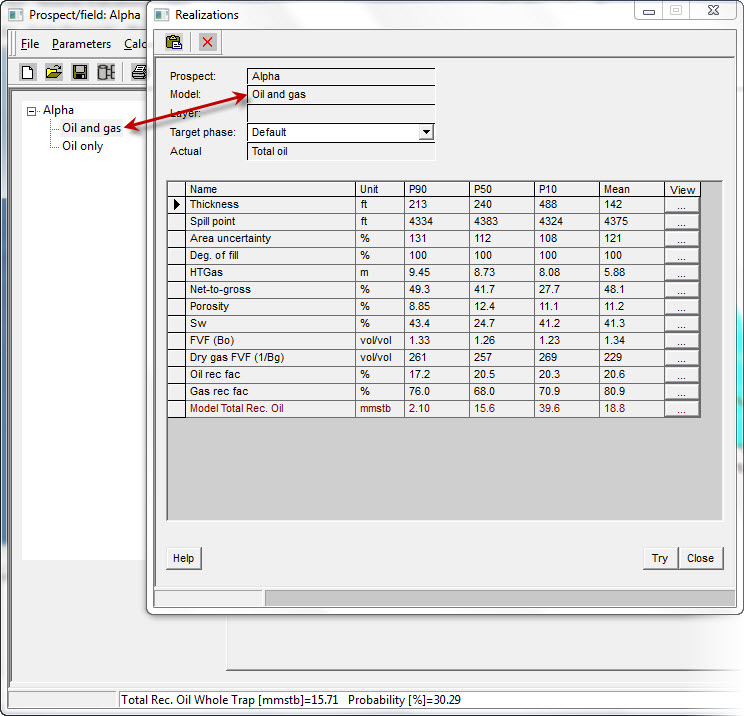Image resolution: width=744 pixels, height=716 pixels.
Task: Open the Parameters menu
Action: pyautogui.click(x=81, y=44)
